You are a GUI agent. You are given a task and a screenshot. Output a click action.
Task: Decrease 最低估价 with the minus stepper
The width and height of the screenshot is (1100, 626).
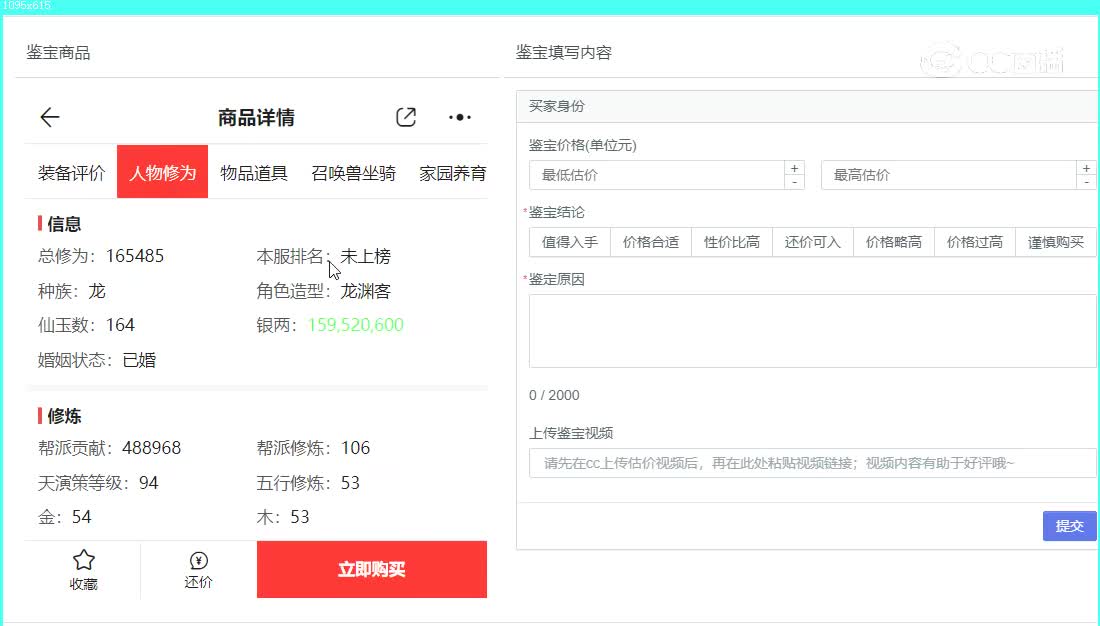(x=794, y=180)
